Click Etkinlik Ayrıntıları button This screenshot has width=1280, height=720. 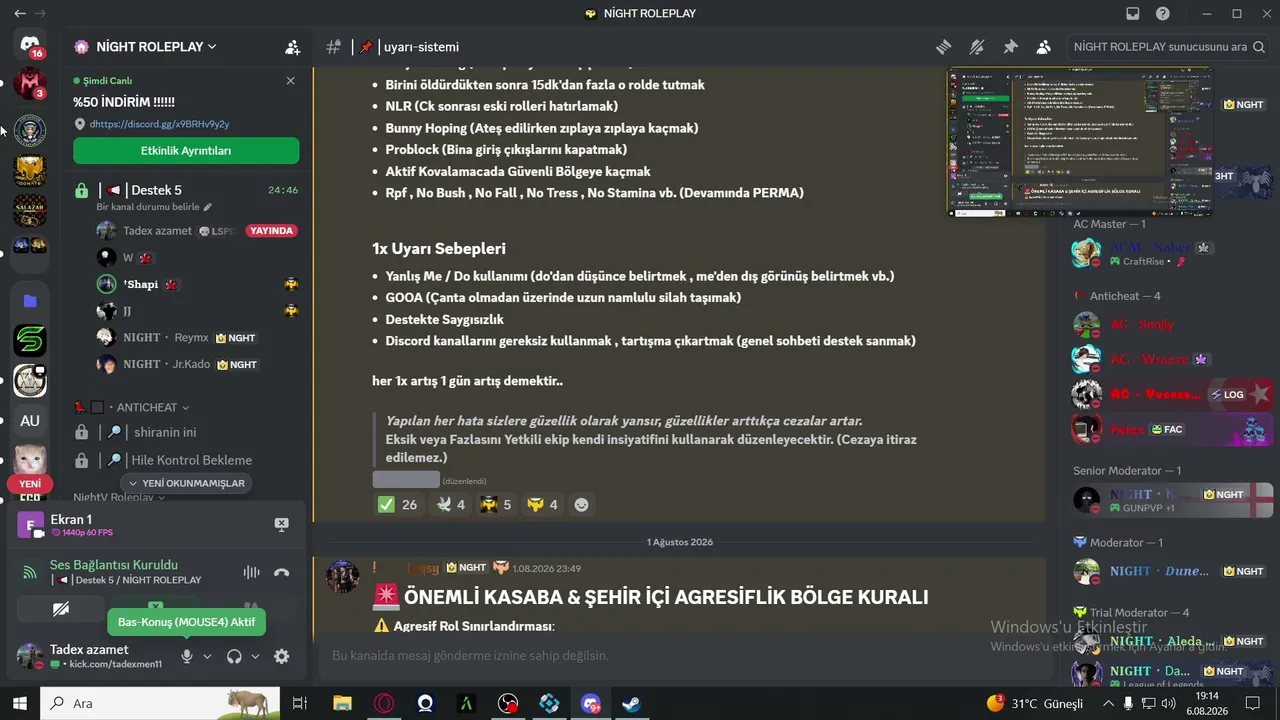coord(186,151)
